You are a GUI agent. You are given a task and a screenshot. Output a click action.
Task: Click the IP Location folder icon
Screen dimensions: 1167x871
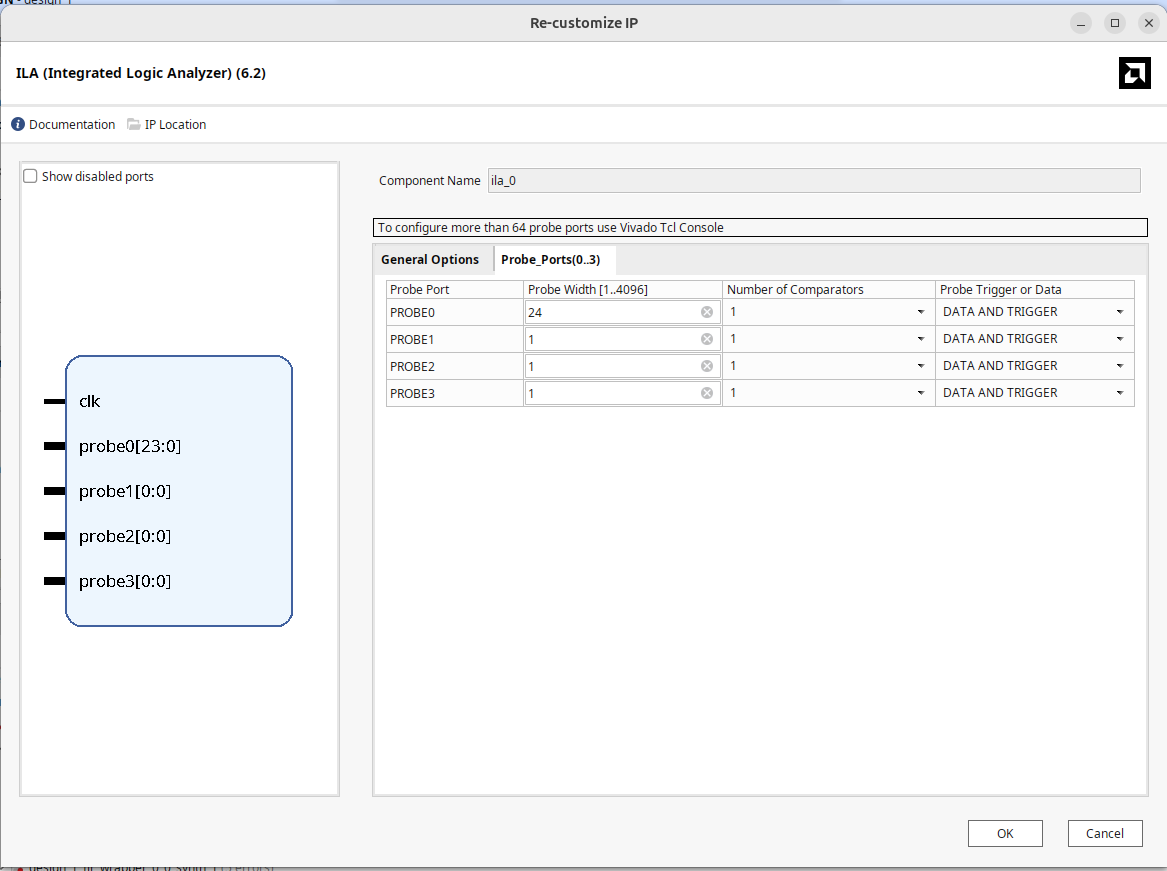pyautogui.click(x=134, y=125)
